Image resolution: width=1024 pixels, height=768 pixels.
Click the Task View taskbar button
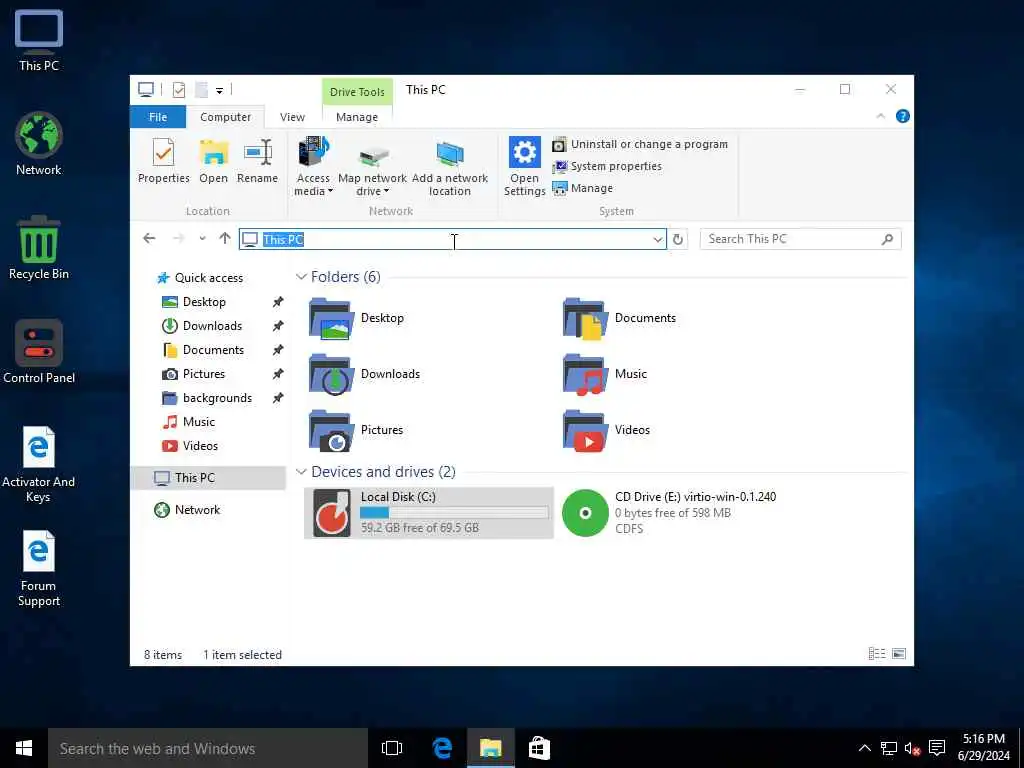[392, 748]
